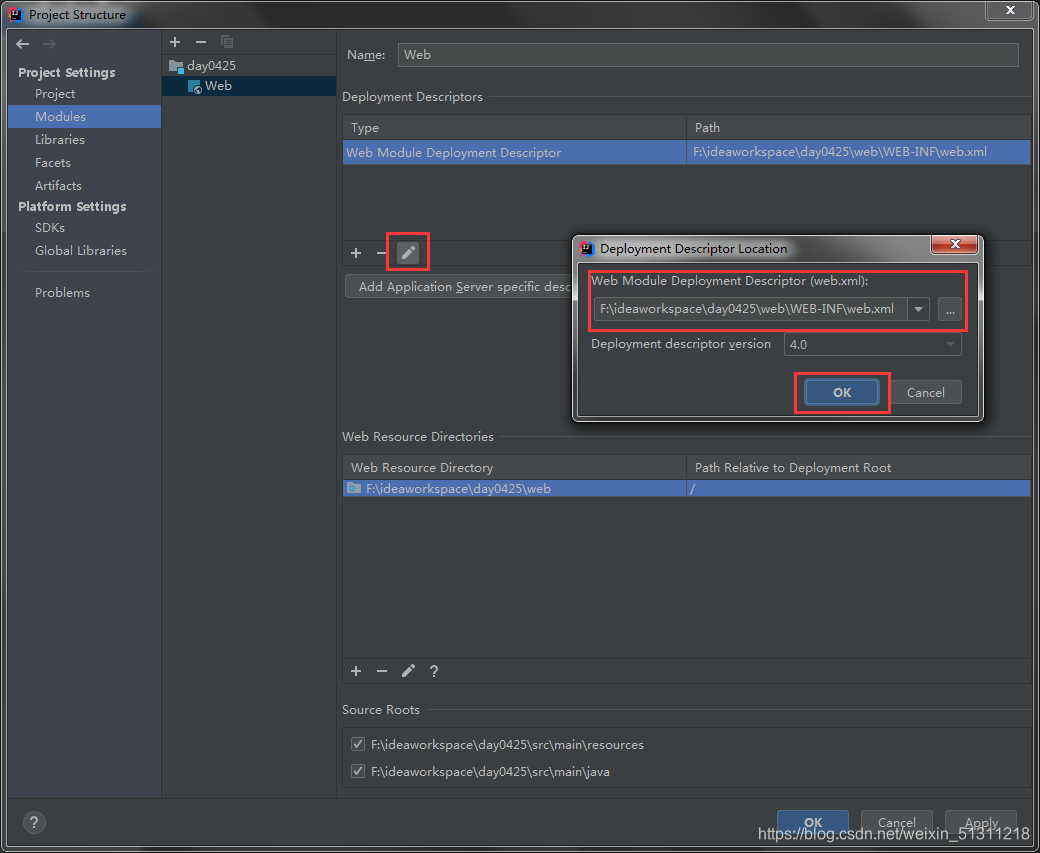Click Add Application Server specific descriptor button
Image resolution: width=1040 pixels, height=853 pixels.
tap(458, 287)
